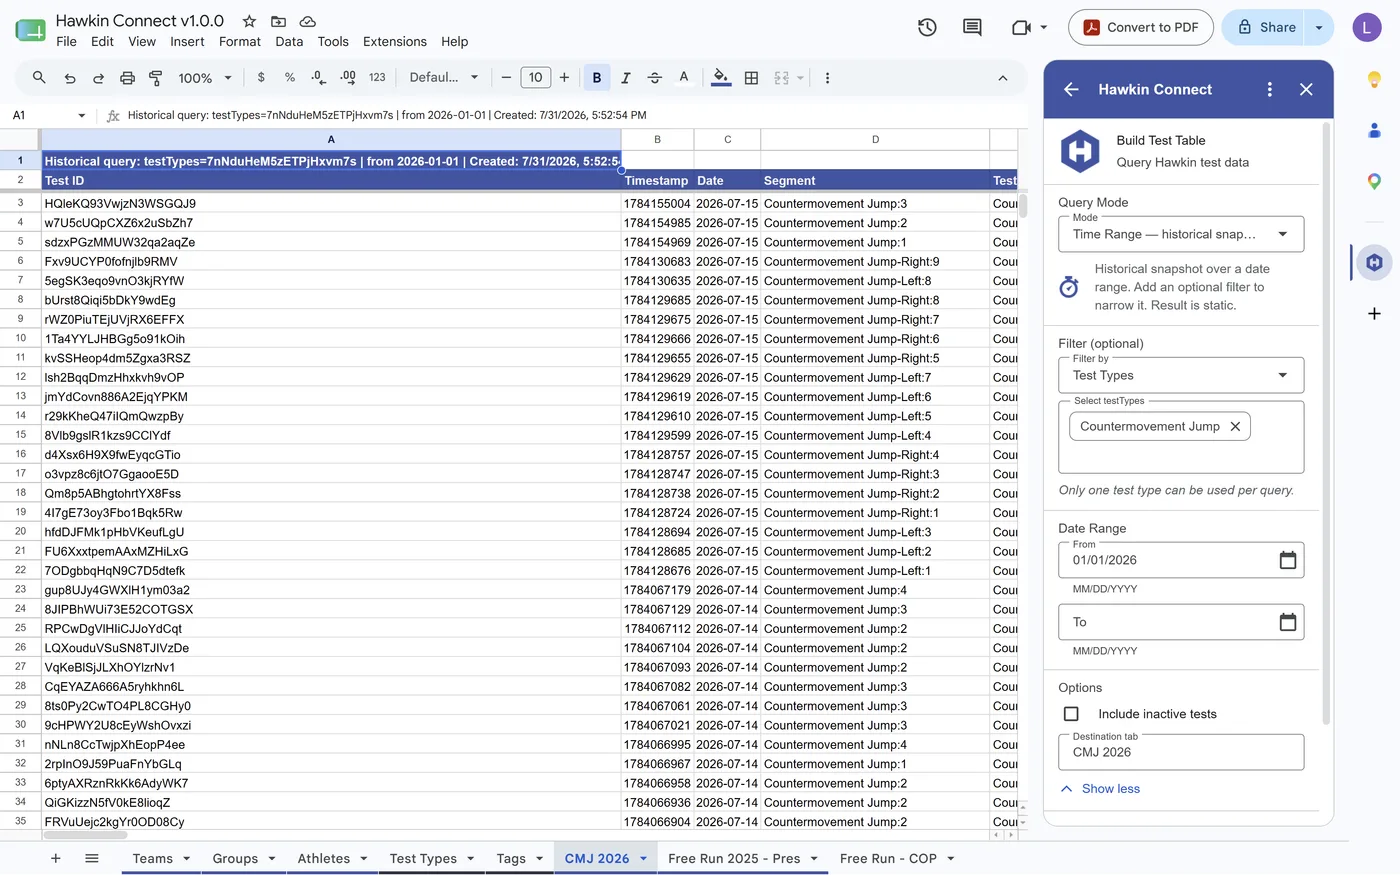1400x875 pixels.
Task: Click the Convert to PDF button
Action: [x=1141, y=27]
